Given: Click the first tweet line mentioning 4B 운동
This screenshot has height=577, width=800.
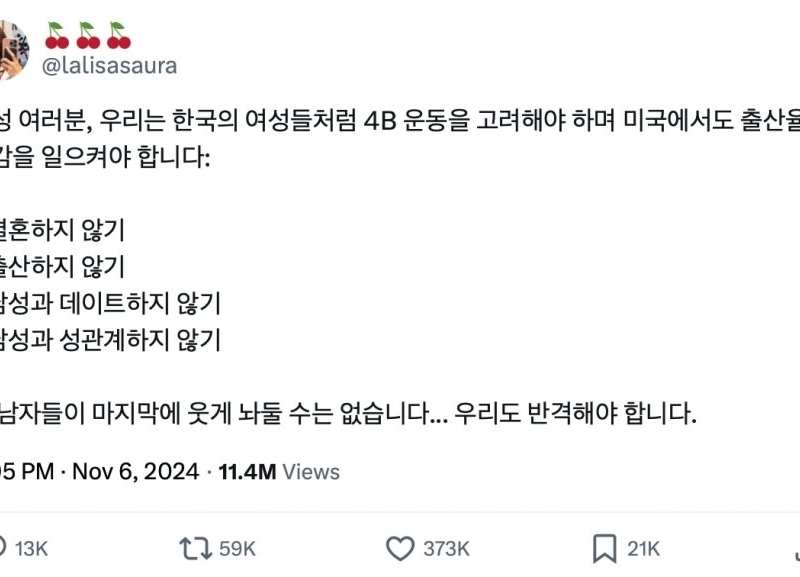Looking at the screenshot, I should tap(400, 120).
